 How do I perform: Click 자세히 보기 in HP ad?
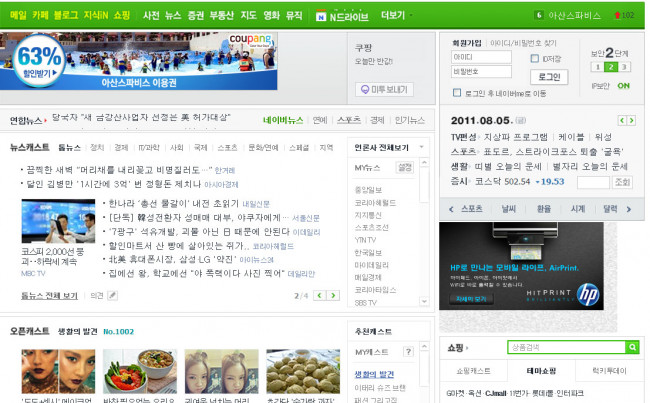pyautogui.click(x=471, y=299)
